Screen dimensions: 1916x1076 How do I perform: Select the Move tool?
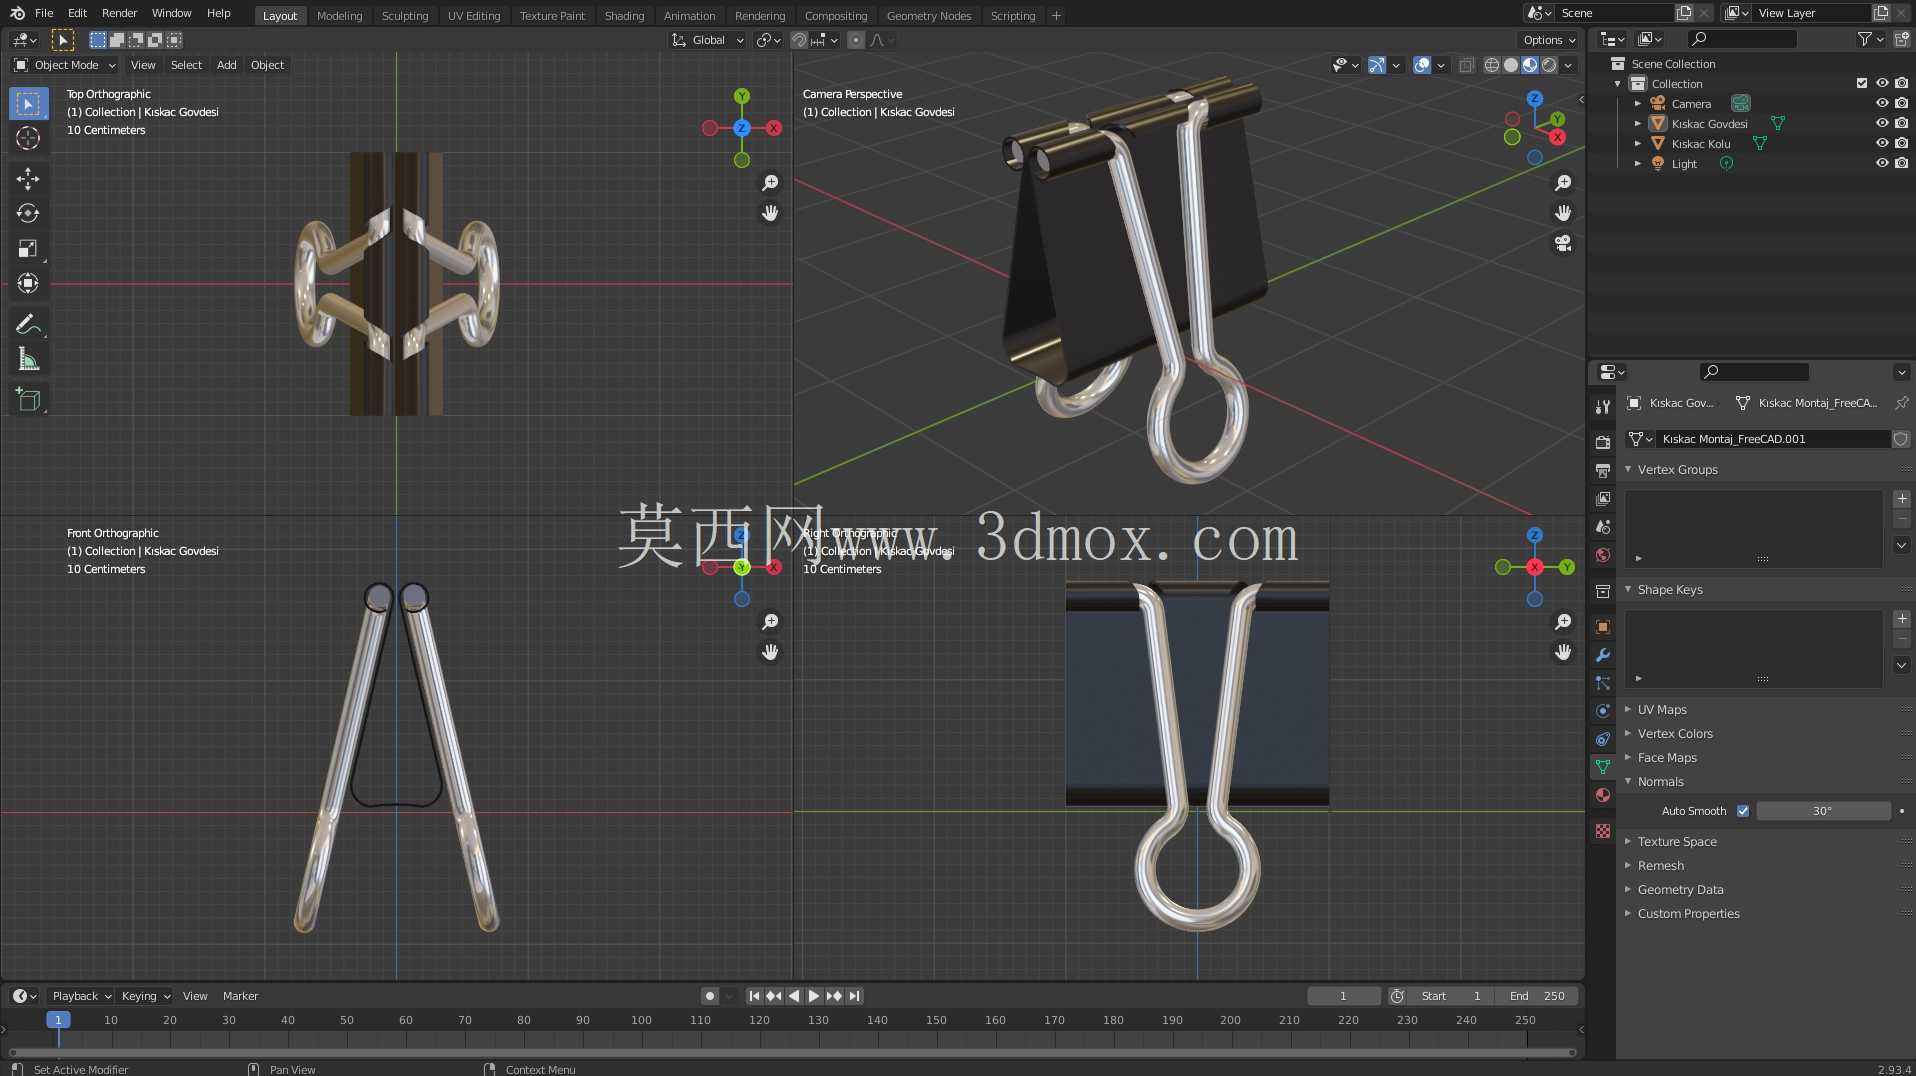[x=28, y=178]
